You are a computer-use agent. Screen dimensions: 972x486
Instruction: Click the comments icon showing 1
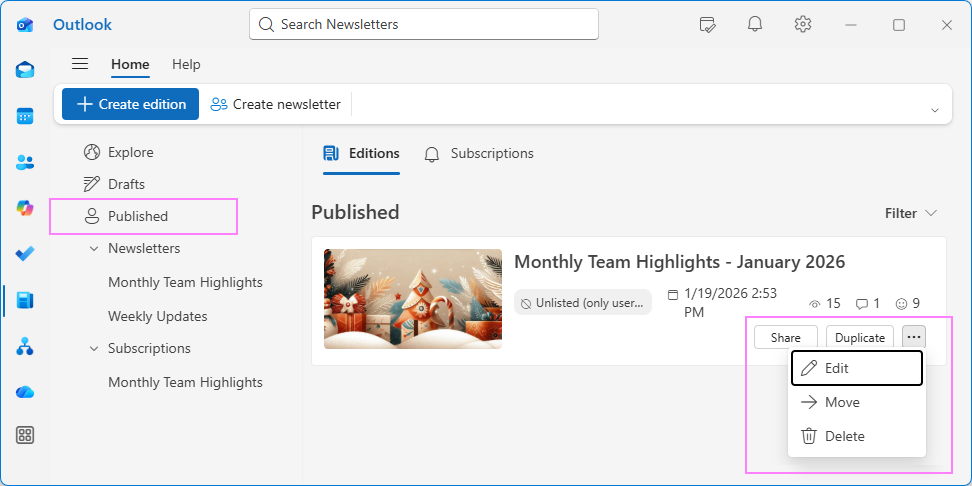coord(862,304)
